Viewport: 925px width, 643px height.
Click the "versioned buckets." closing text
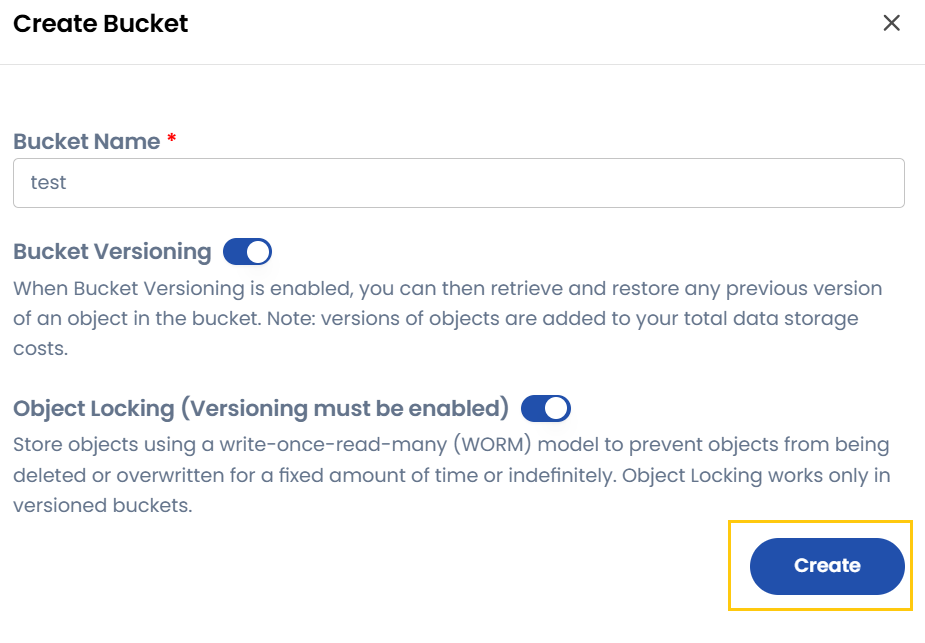coord(102,506)
